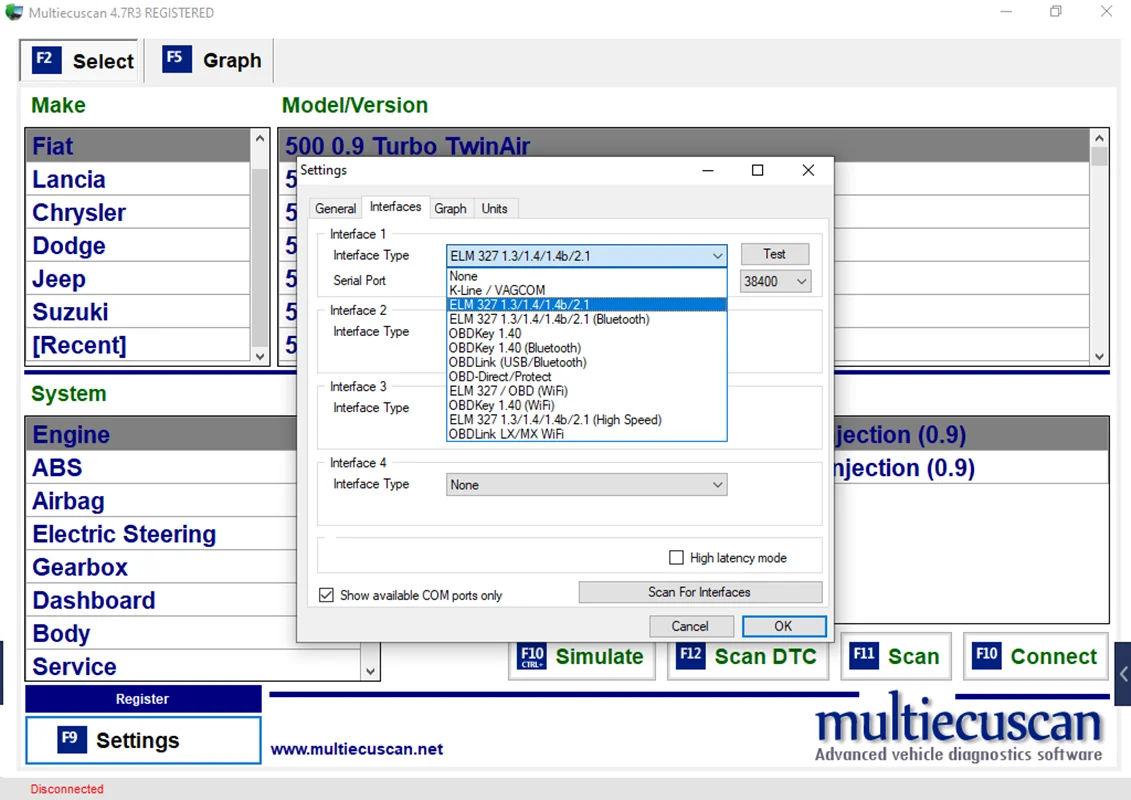Click the F2 Select button

(x=82, y=61)
